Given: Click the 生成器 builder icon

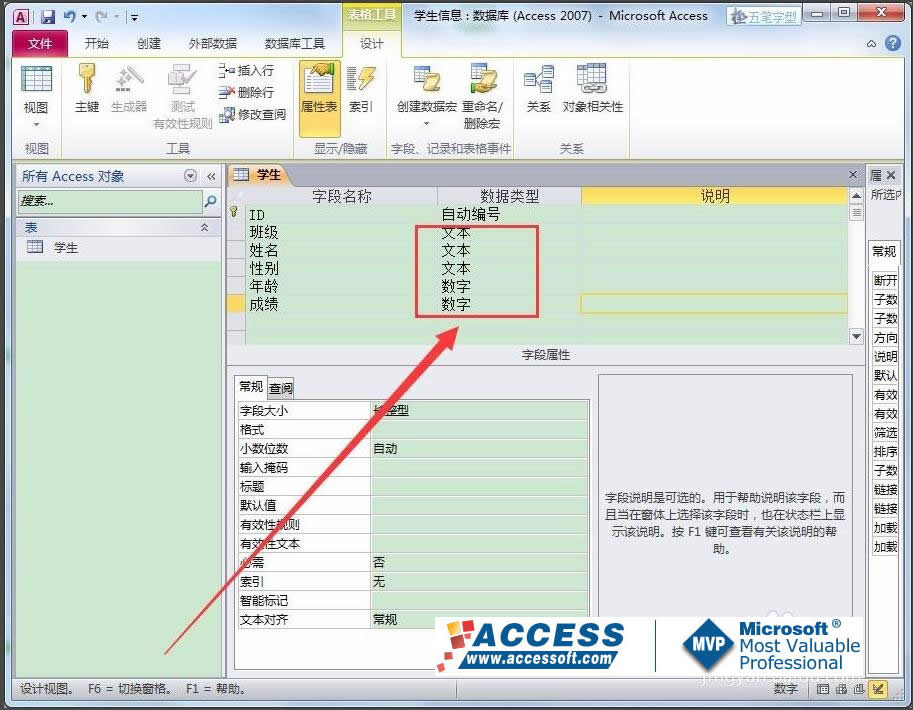Looking at the screenshot, I should click(x=129, y=89).
